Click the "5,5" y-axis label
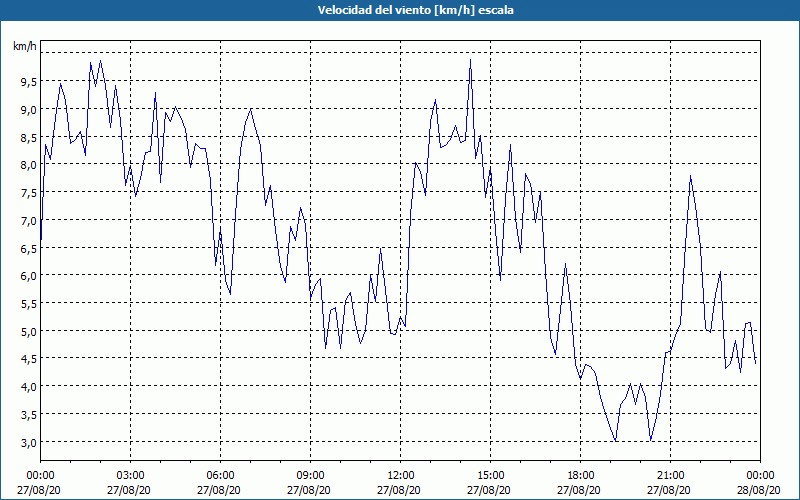The height and width of the screenshot is (500, 800). tap(29, 304)
